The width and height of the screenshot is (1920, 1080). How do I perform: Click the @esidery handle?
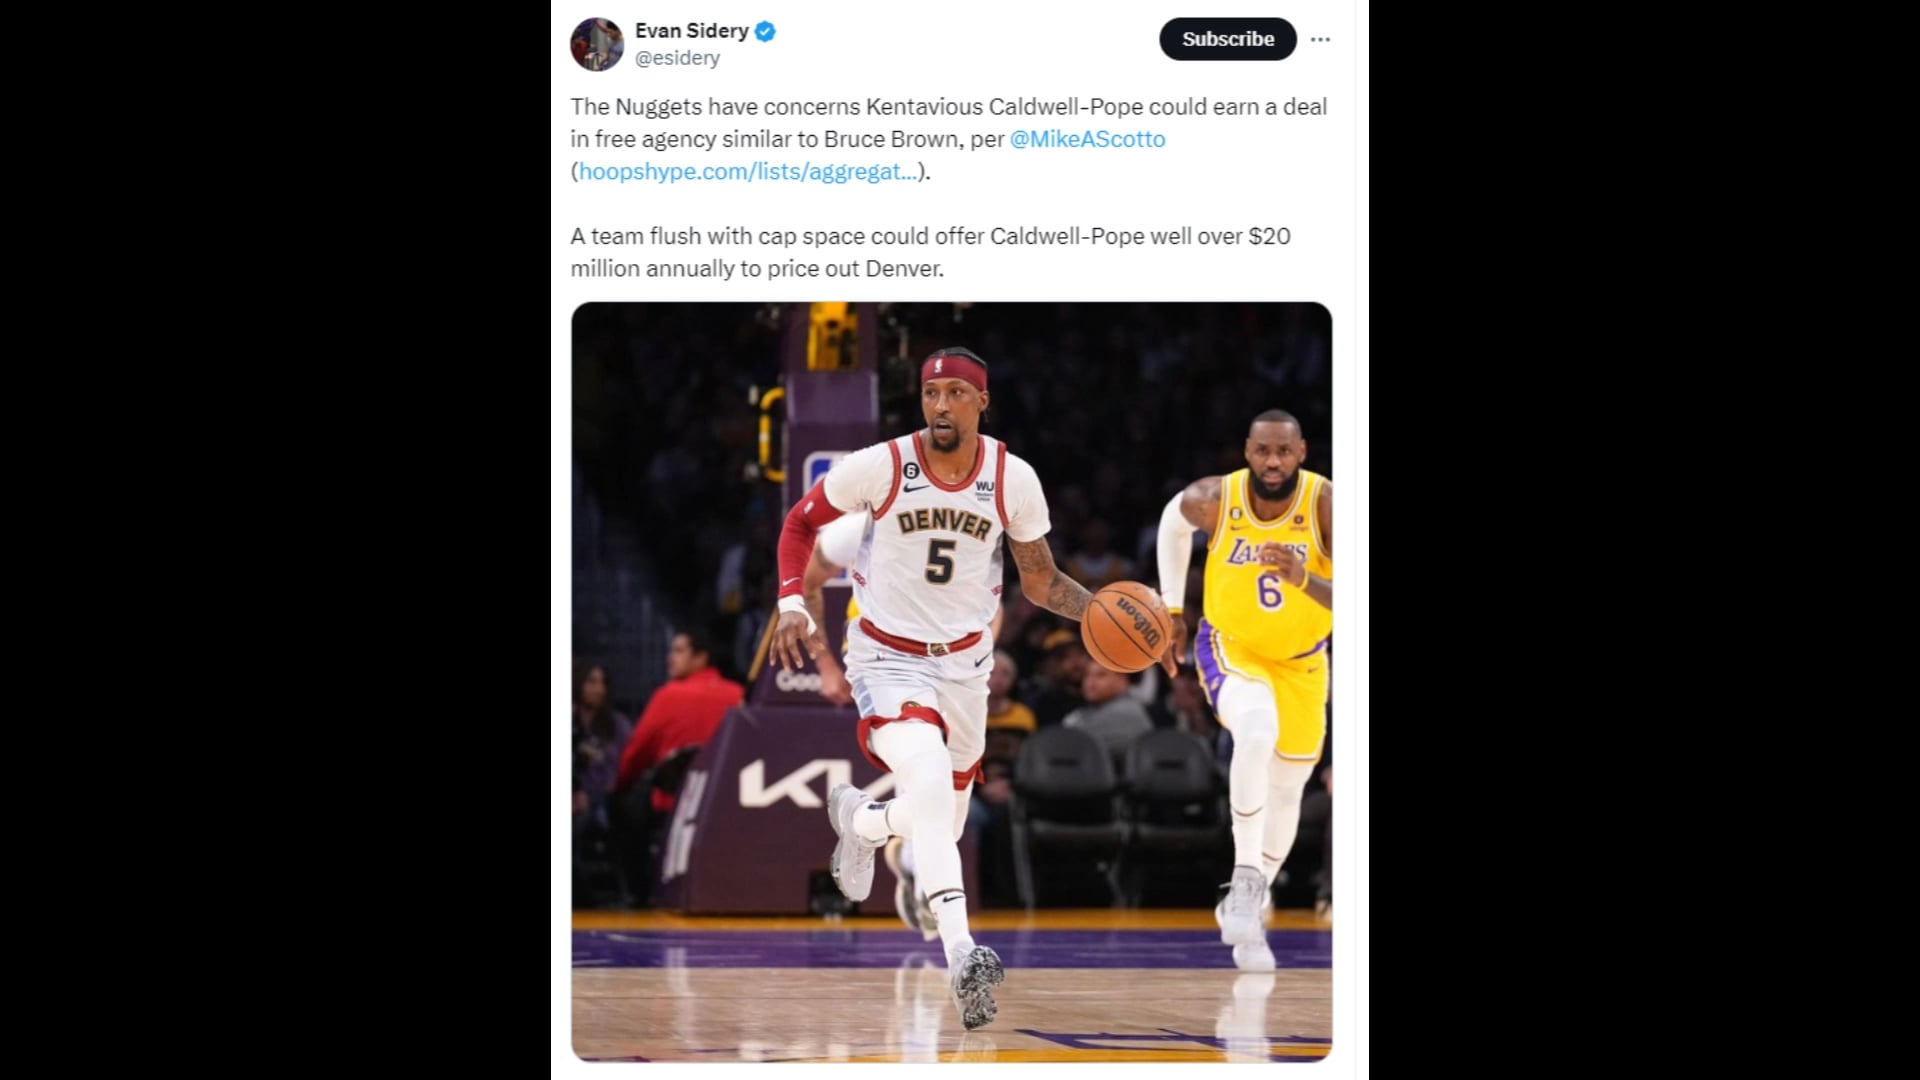(x=677, y=58)
